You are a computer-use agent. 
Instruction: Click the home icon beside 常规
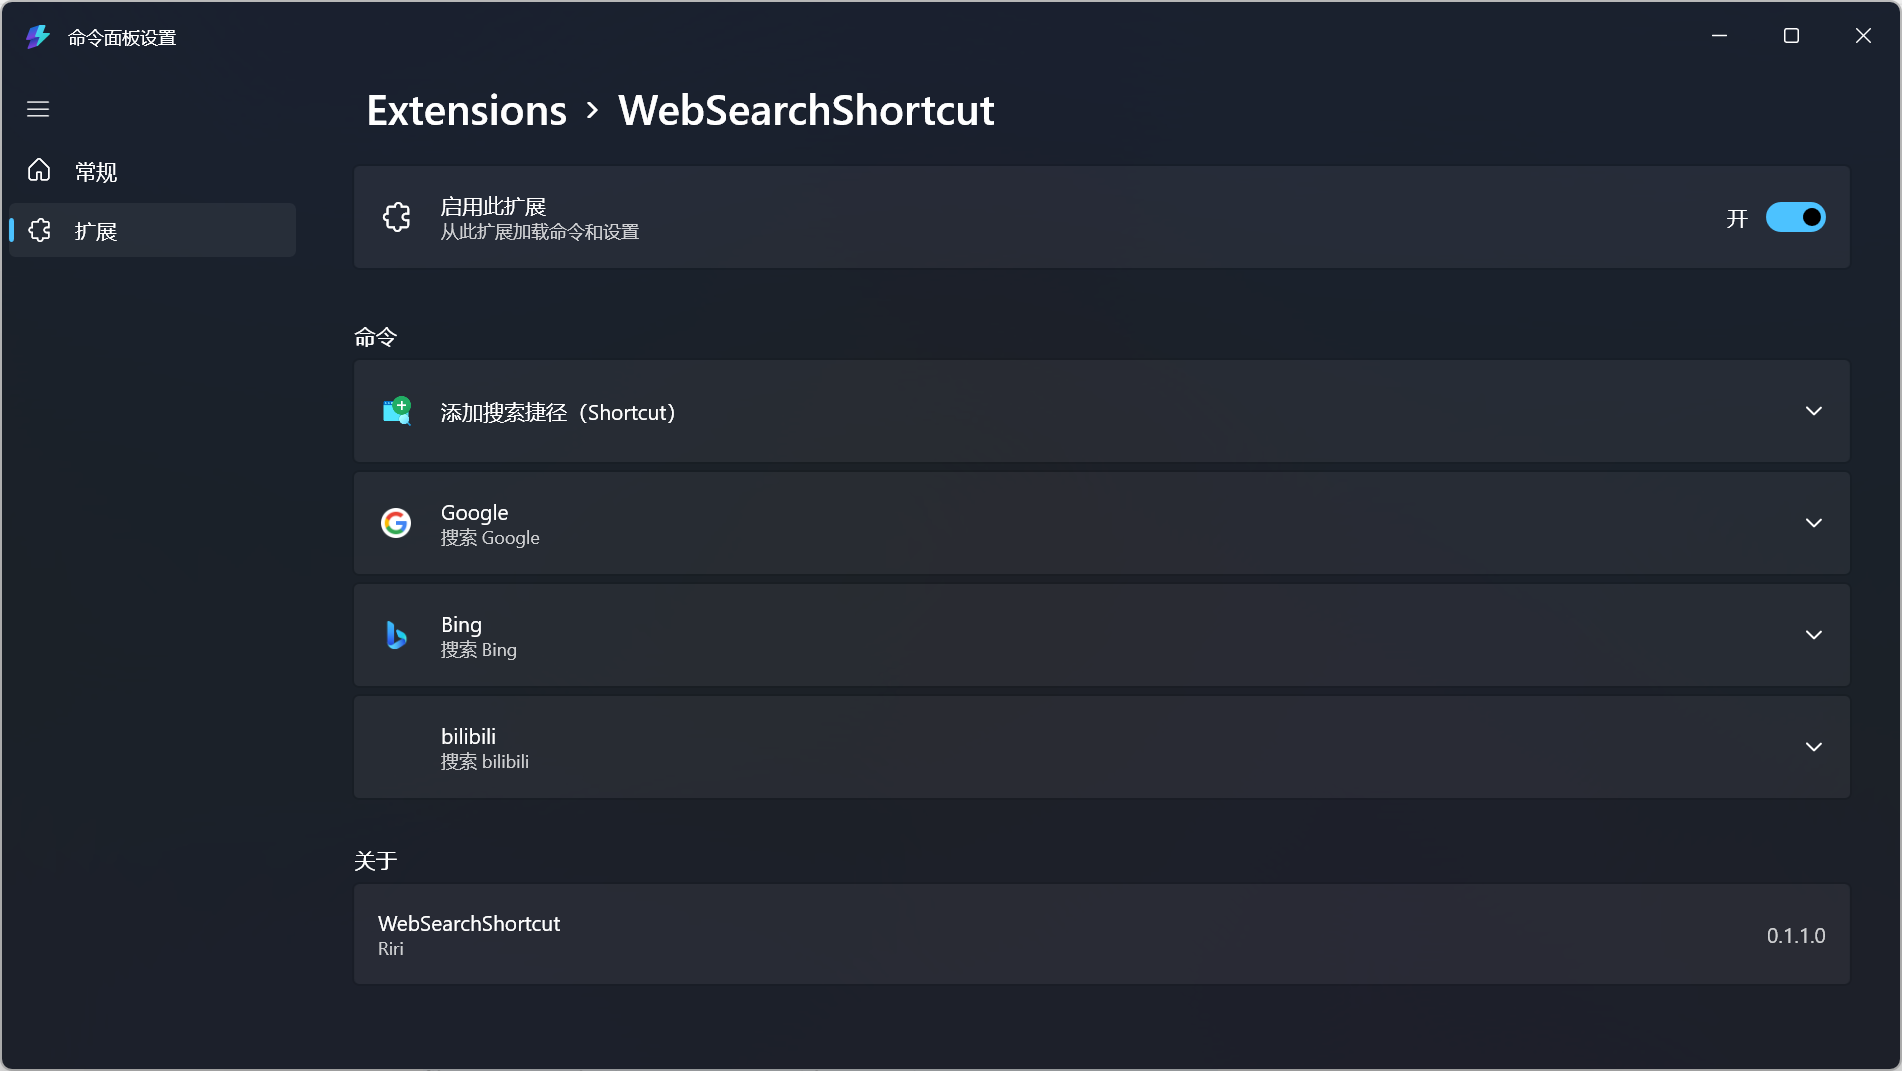click(x=39, y=171)
